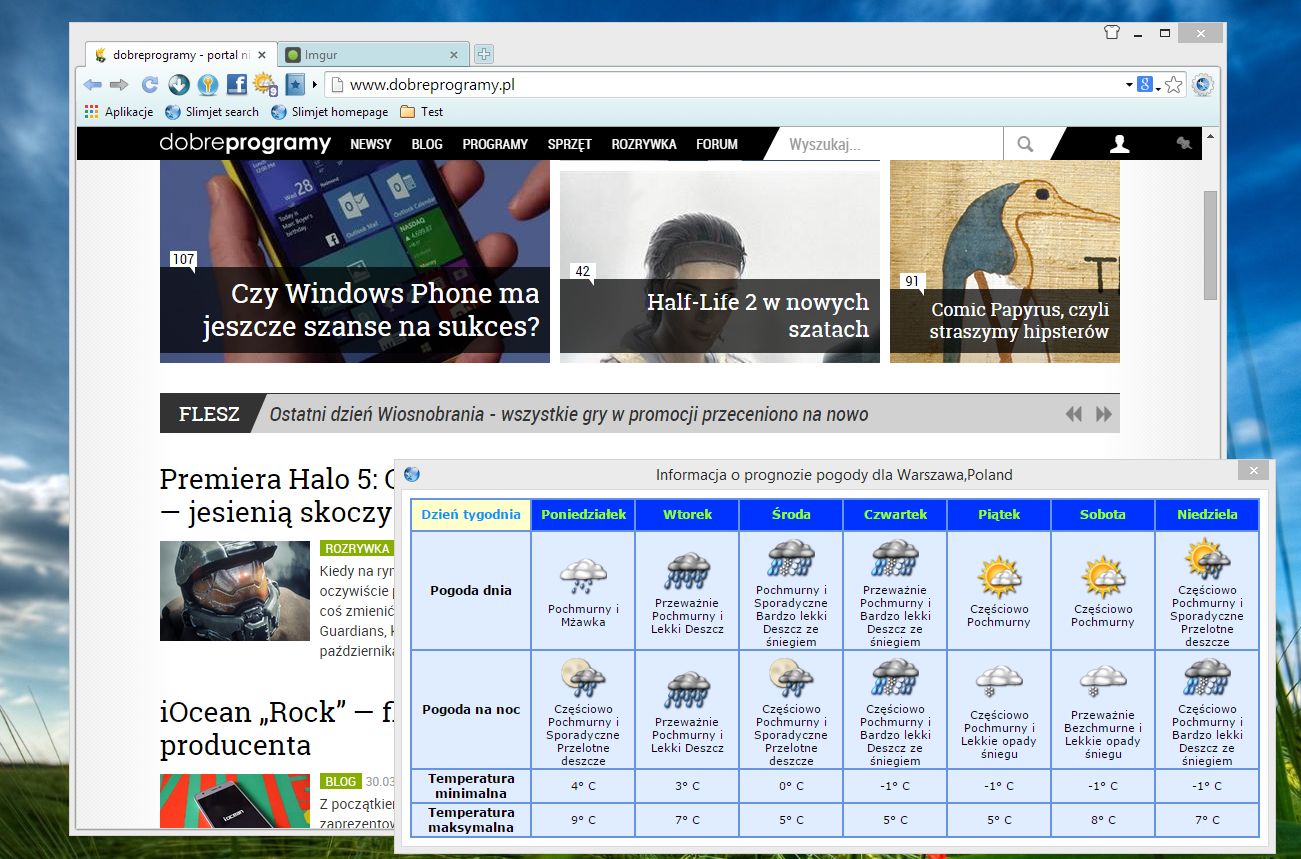Open the user account icon
This screenshot has width=1301, height=859.
tap(1120, 144)
